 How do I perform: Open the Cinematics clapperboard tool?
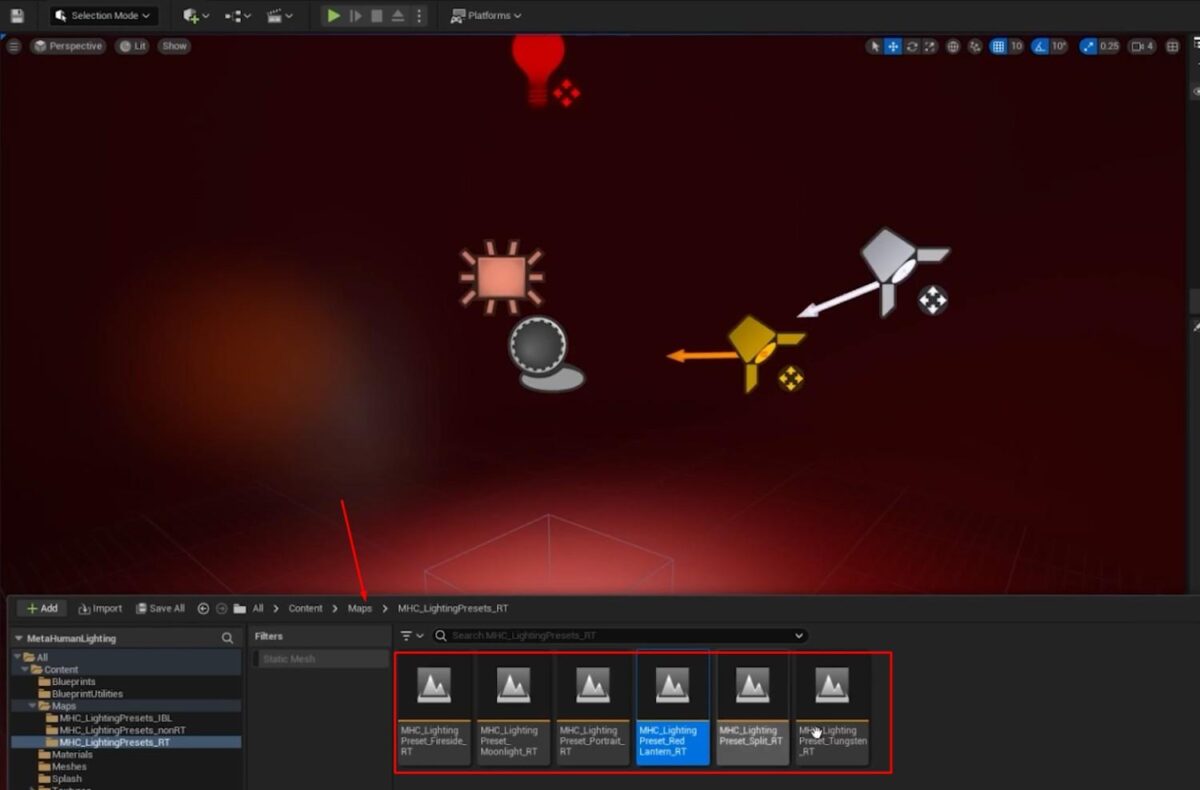[272, 16]
